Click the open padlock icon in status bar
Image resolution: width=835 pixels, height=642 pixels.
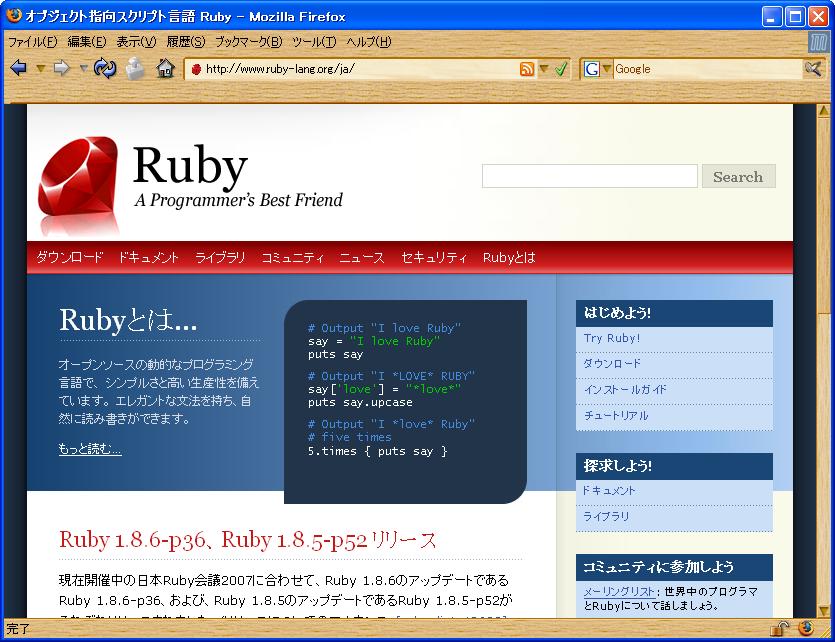pos(779,629)
